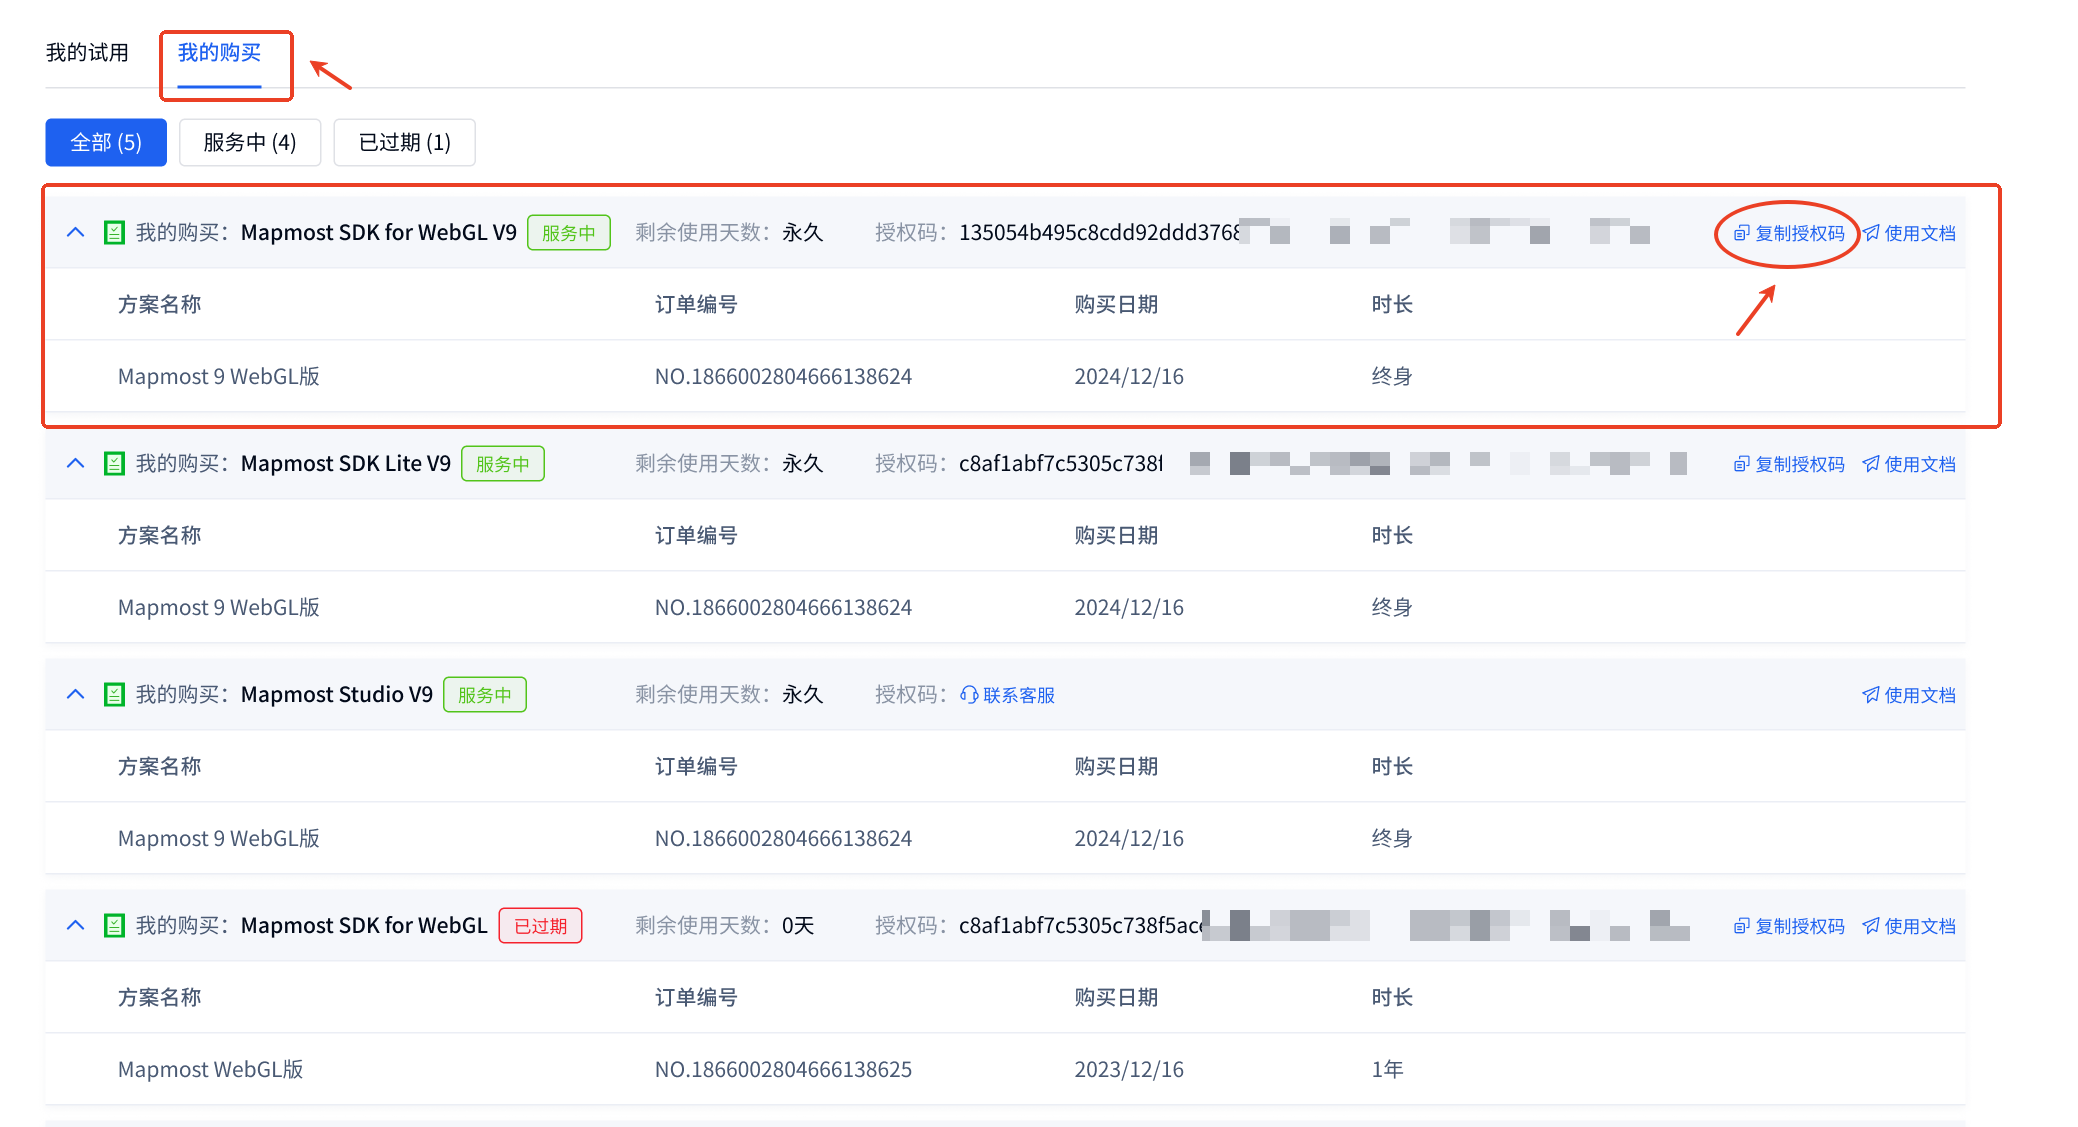
Task: Click purchase date 2023/12/16
Action: pos(1129,1069)
